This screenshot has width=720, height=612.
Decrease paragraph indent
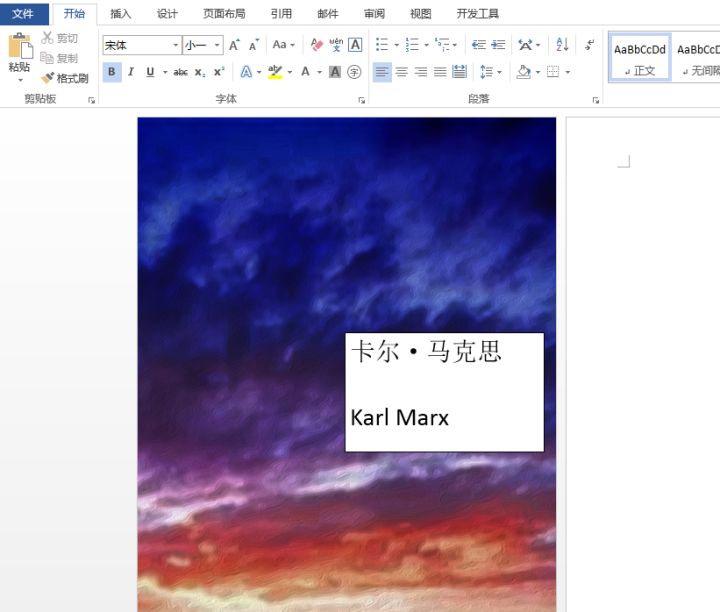click(478, 45)
